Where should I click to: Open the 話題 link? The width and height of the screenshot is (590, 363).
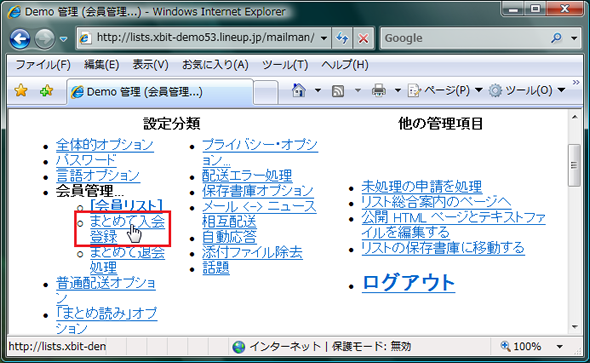point(216,268)
